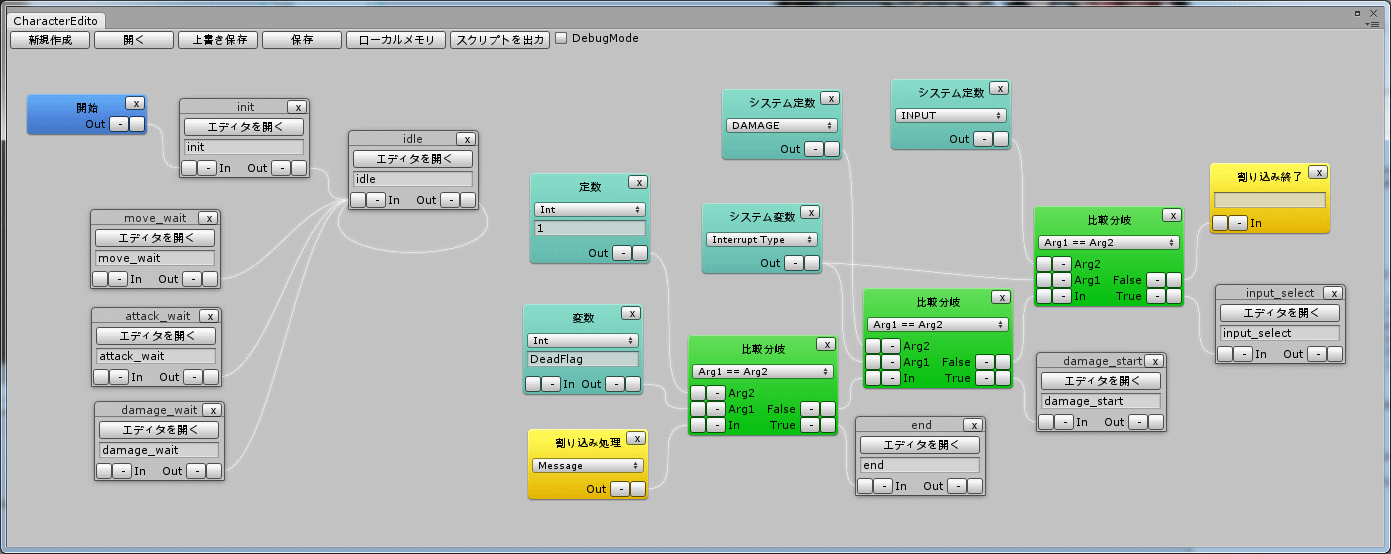Select the CharacterEditor tab

[x=55, y=20]
